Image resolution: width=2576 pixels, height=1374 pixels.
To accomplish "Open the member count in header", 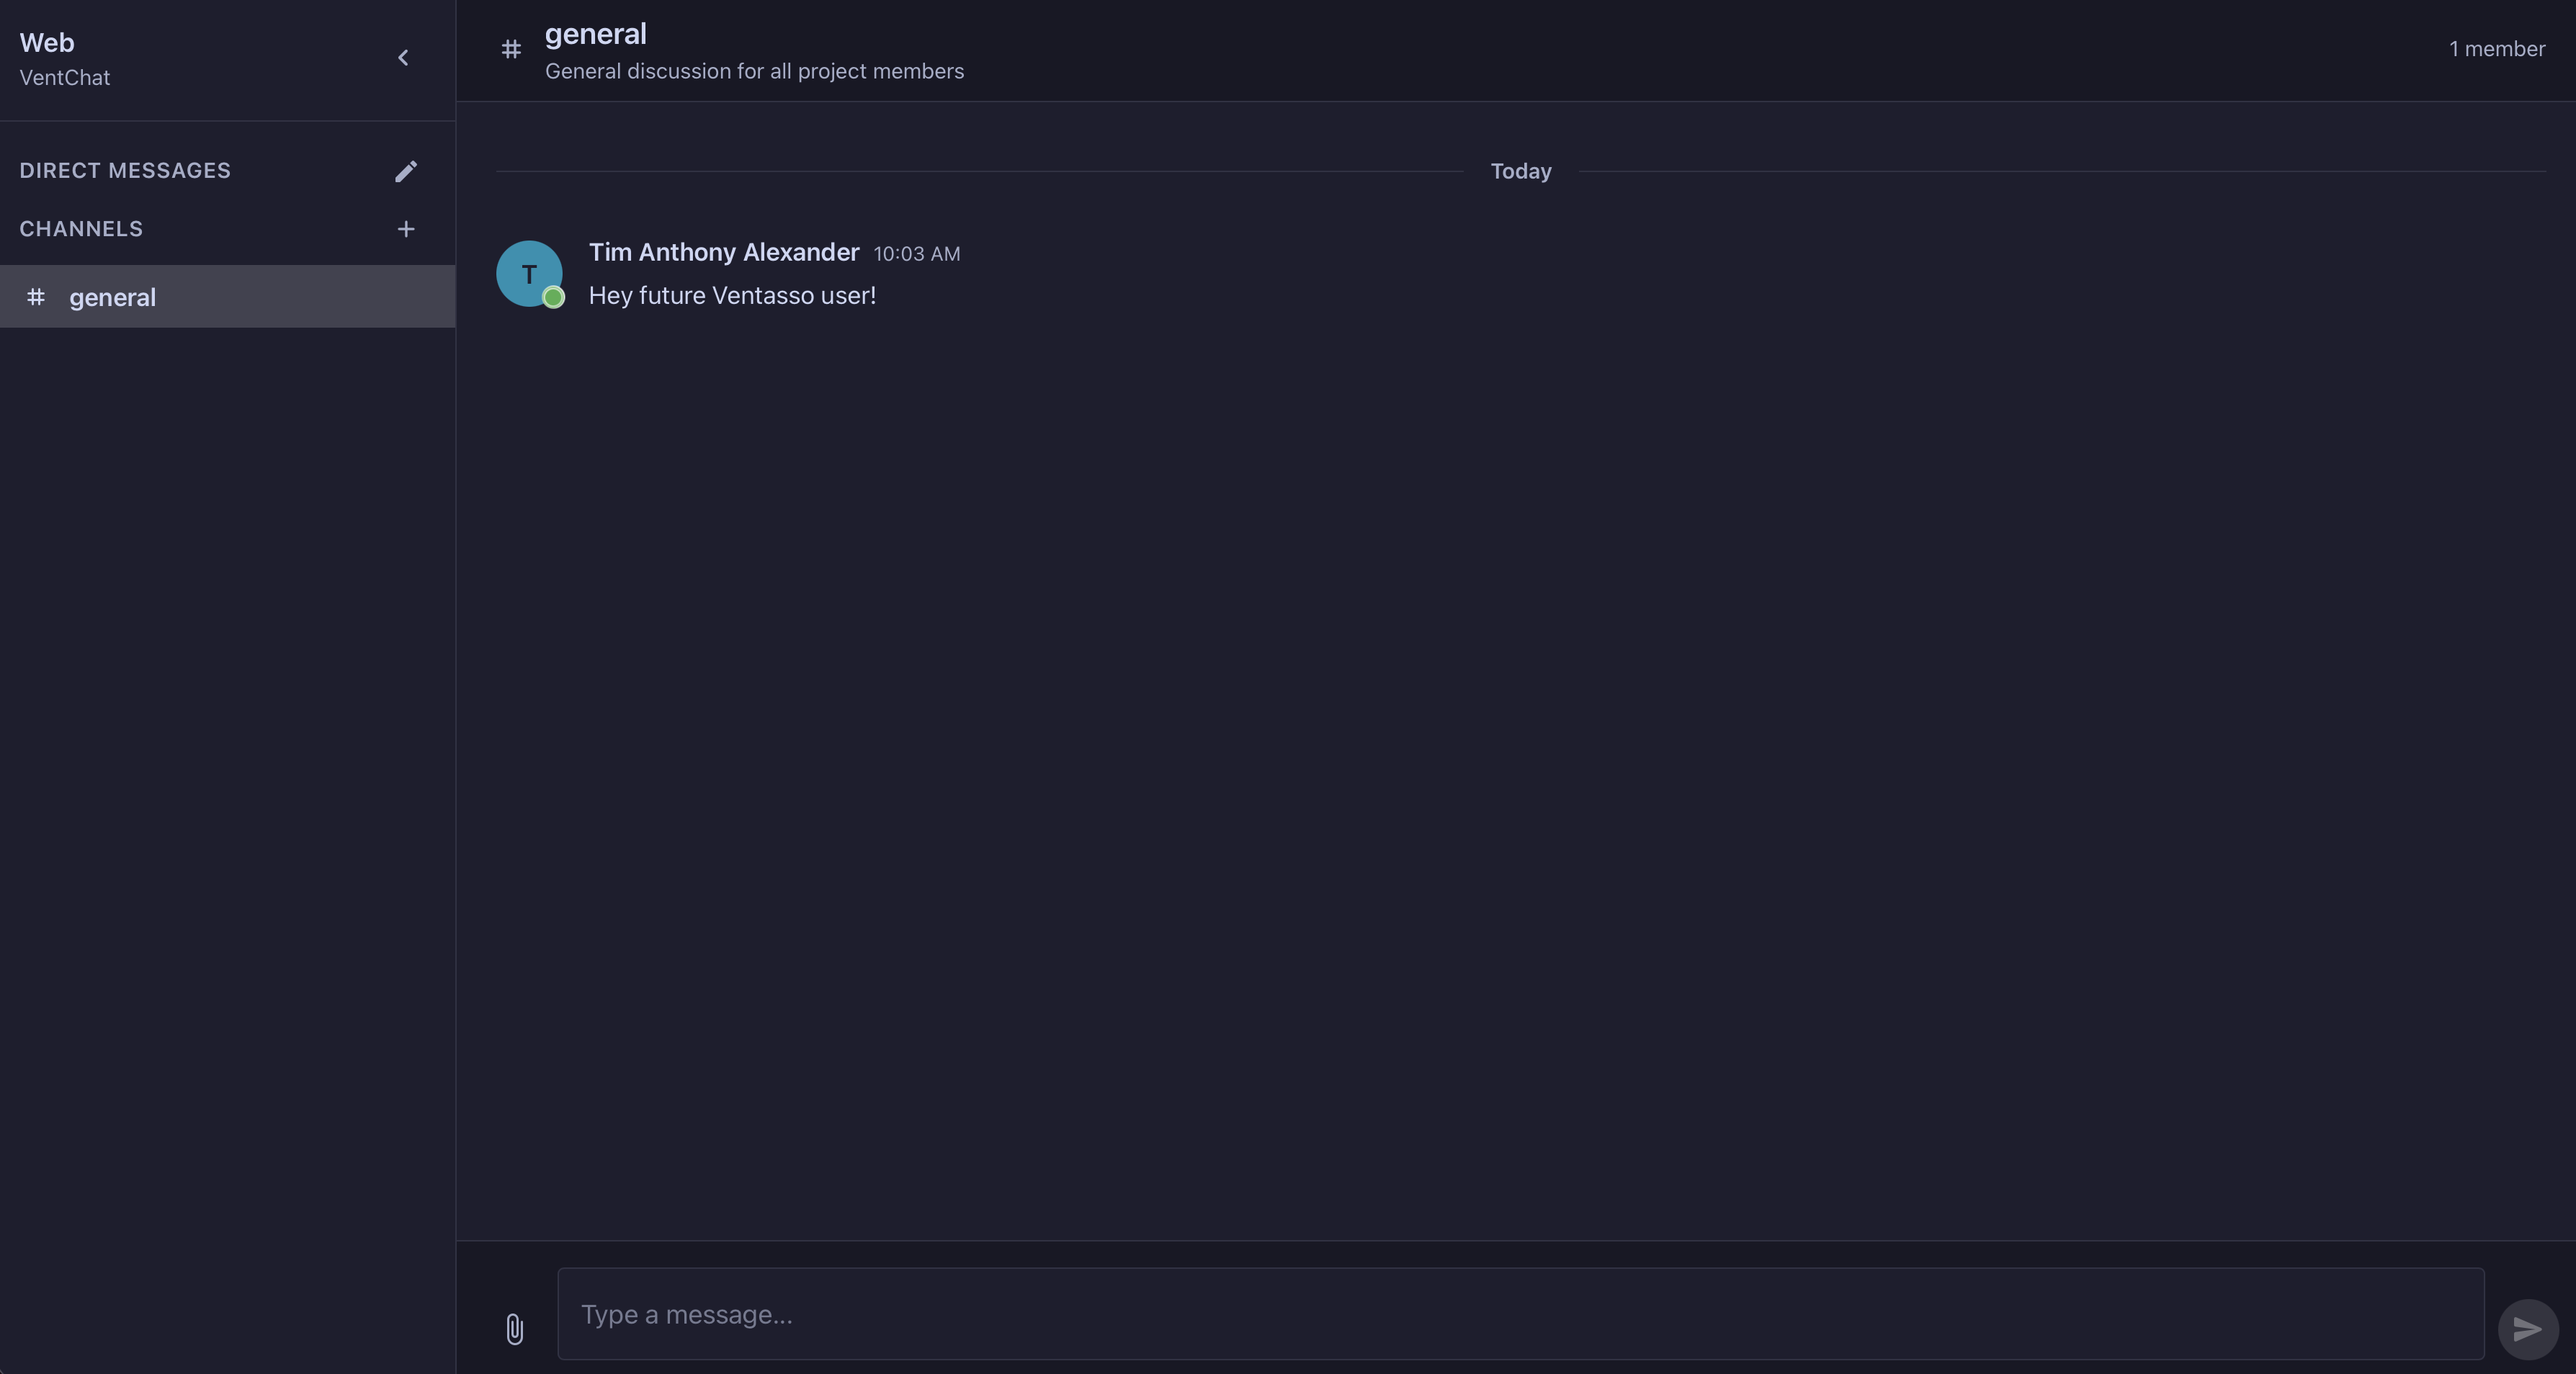I will click(x=2496, y=49).
